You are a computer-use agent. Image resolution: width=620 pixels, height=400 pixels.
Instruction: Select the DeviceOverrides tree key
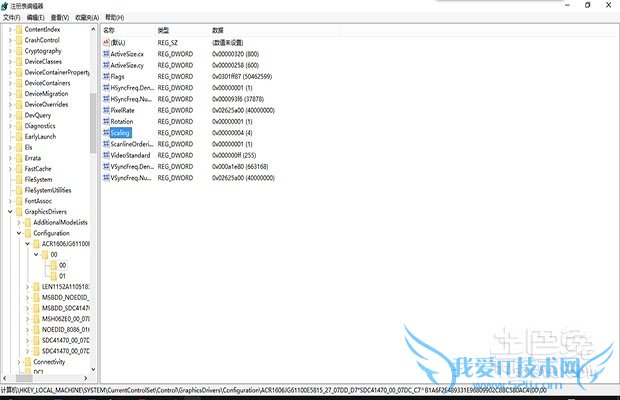pyautogui.click(x=46, y=104)
